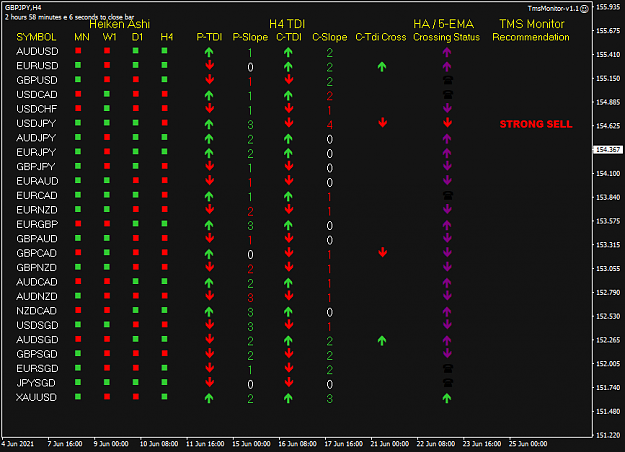The height and width of the screenshot is (452, 625).
Task: Click the STRONG SELL recommendation label
Action: (536, 124)
